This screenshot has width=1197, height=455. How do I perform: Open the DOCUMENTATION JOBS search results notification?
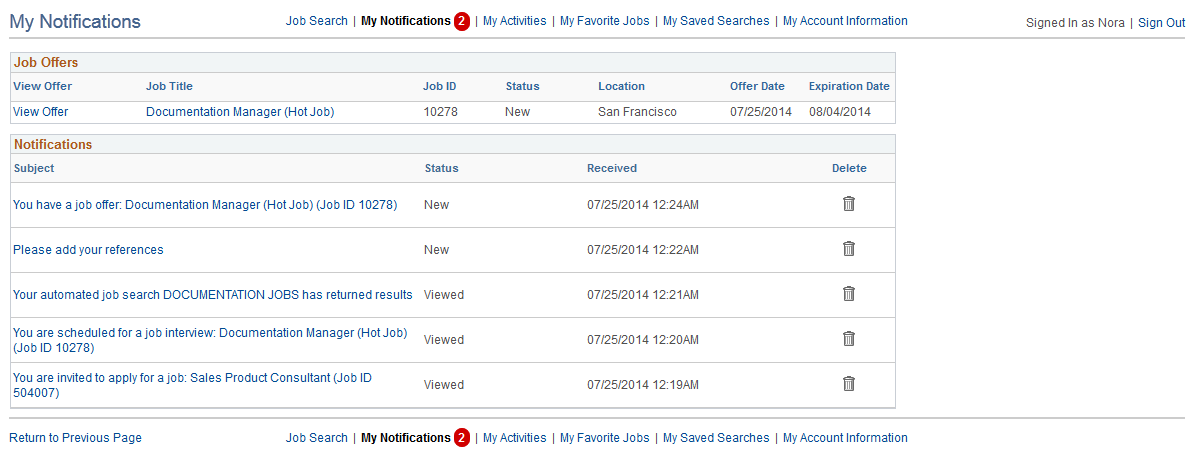pos(213,295)
